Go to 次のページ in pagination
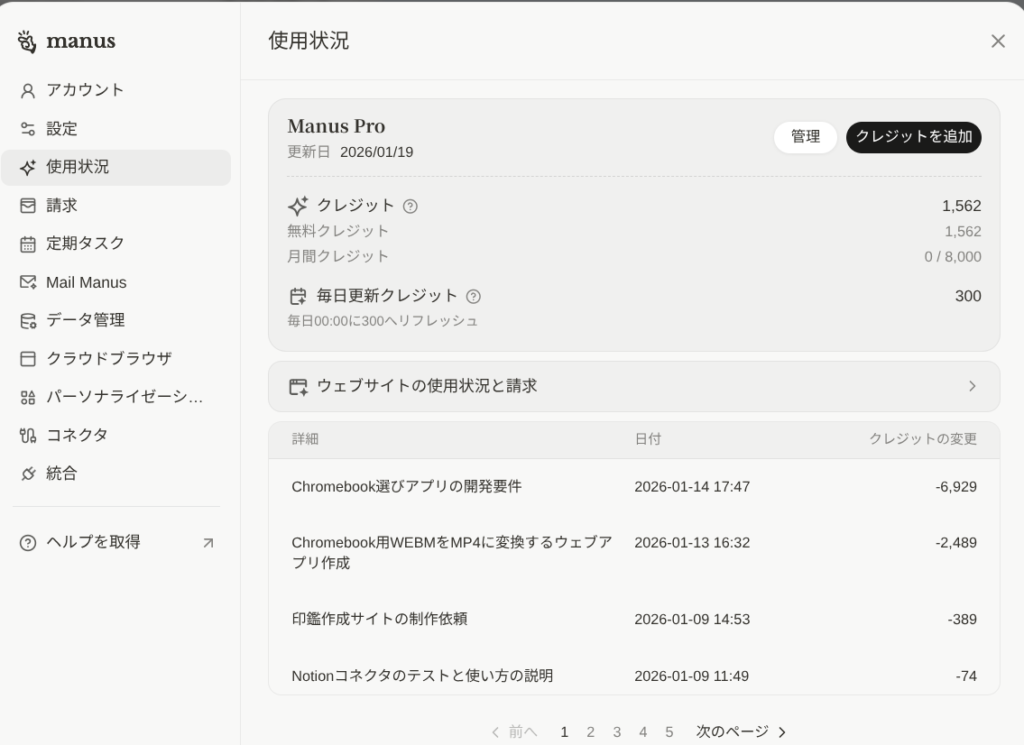The width and height of the screenshot is (1024, 745). click(741, 732)
